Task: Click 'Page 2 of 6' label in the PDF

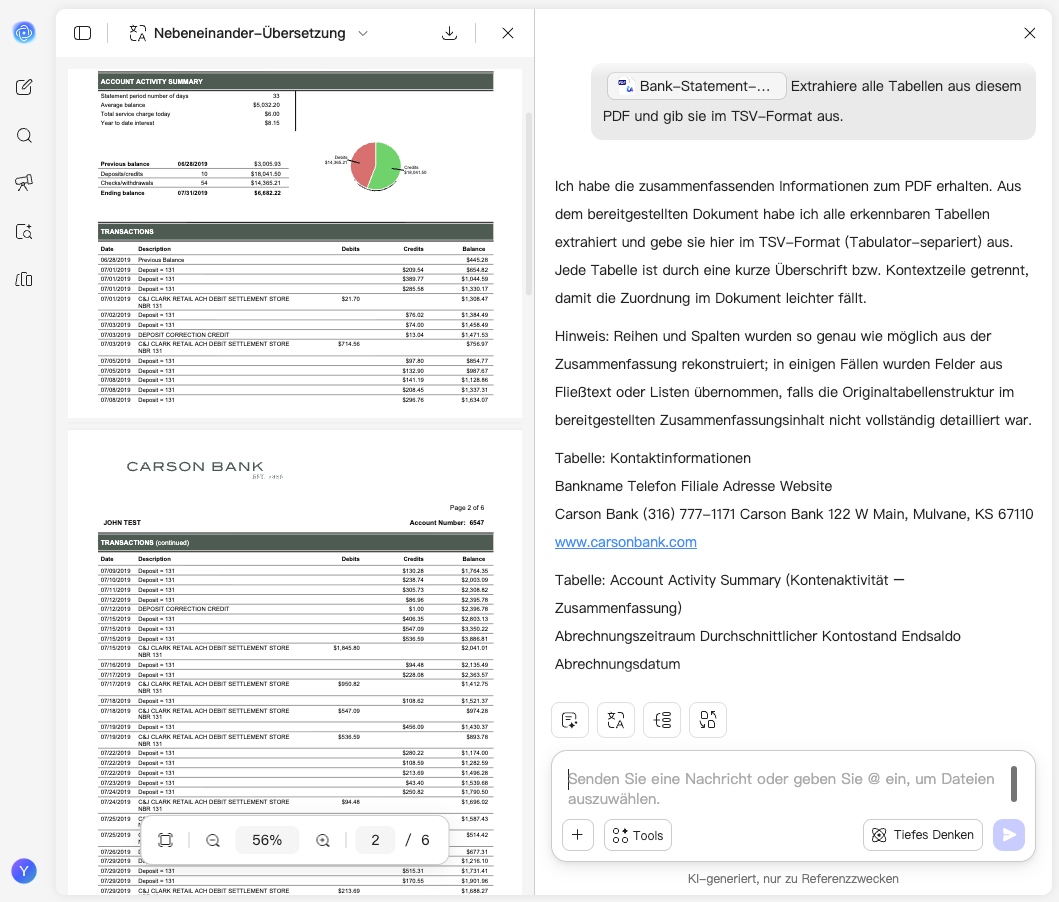Action: point(467,508)
